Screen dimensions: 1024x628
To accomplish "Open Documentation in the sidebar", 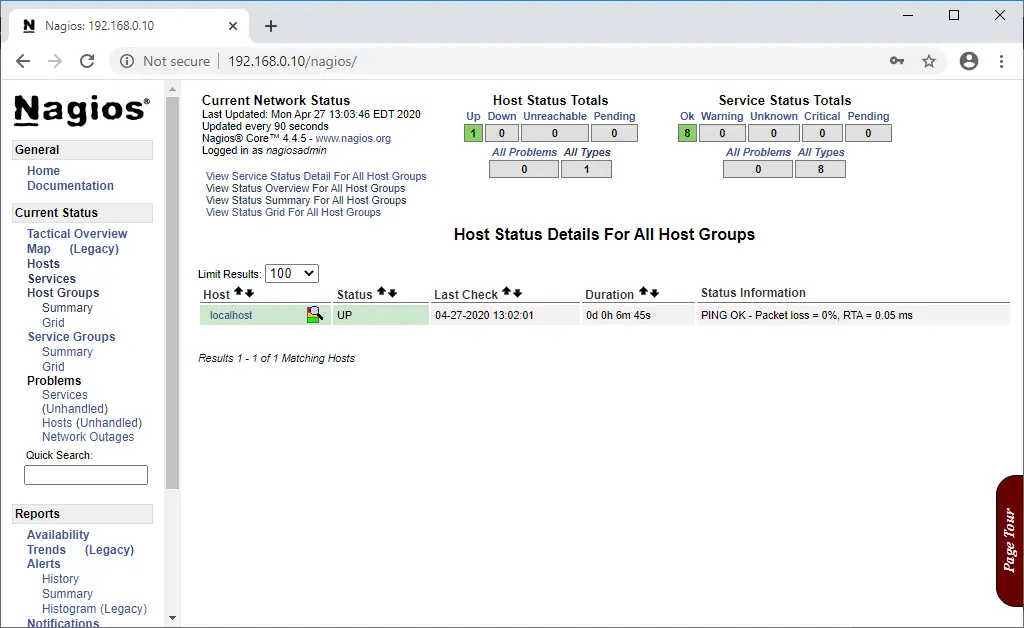I will pos(71,185).
